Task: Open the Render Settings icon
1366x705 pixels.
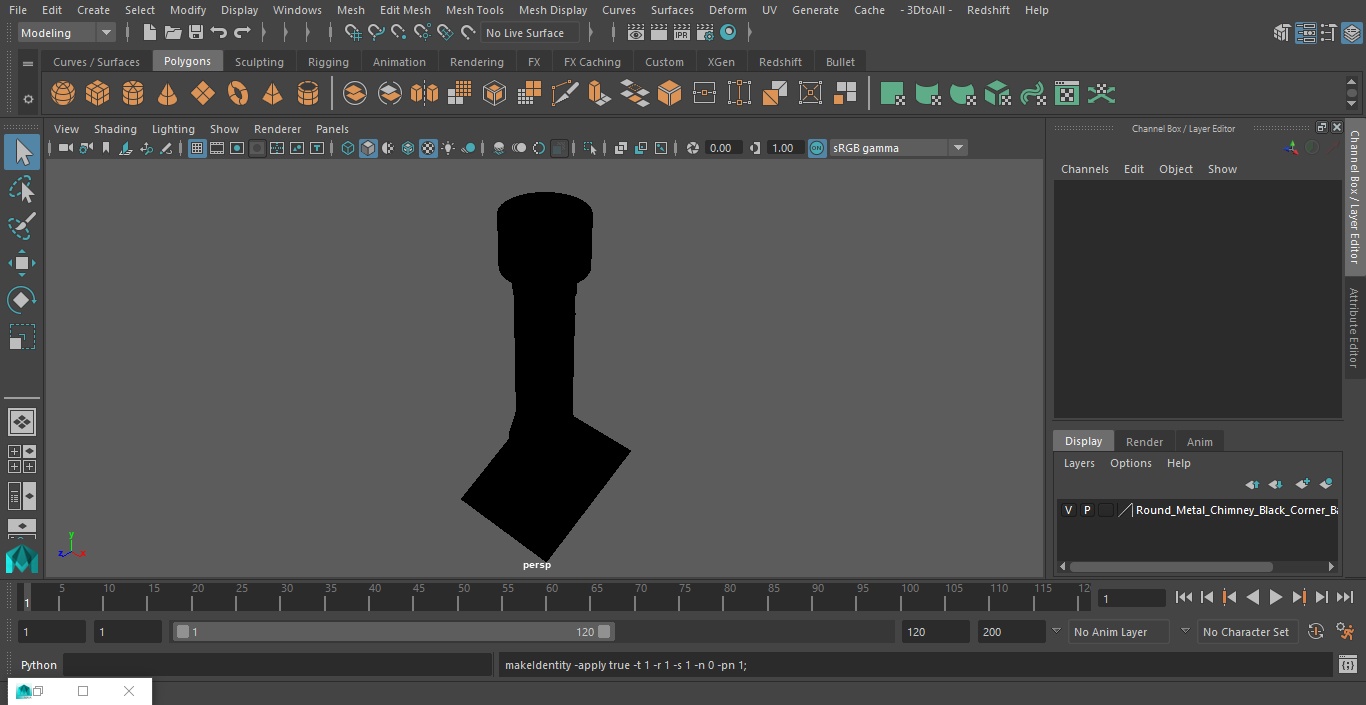Action: click(x=705, y=33)
